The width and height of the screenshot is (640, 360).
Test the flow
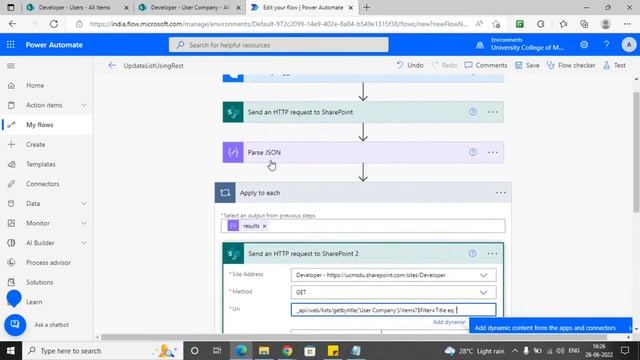coord(614,65)
